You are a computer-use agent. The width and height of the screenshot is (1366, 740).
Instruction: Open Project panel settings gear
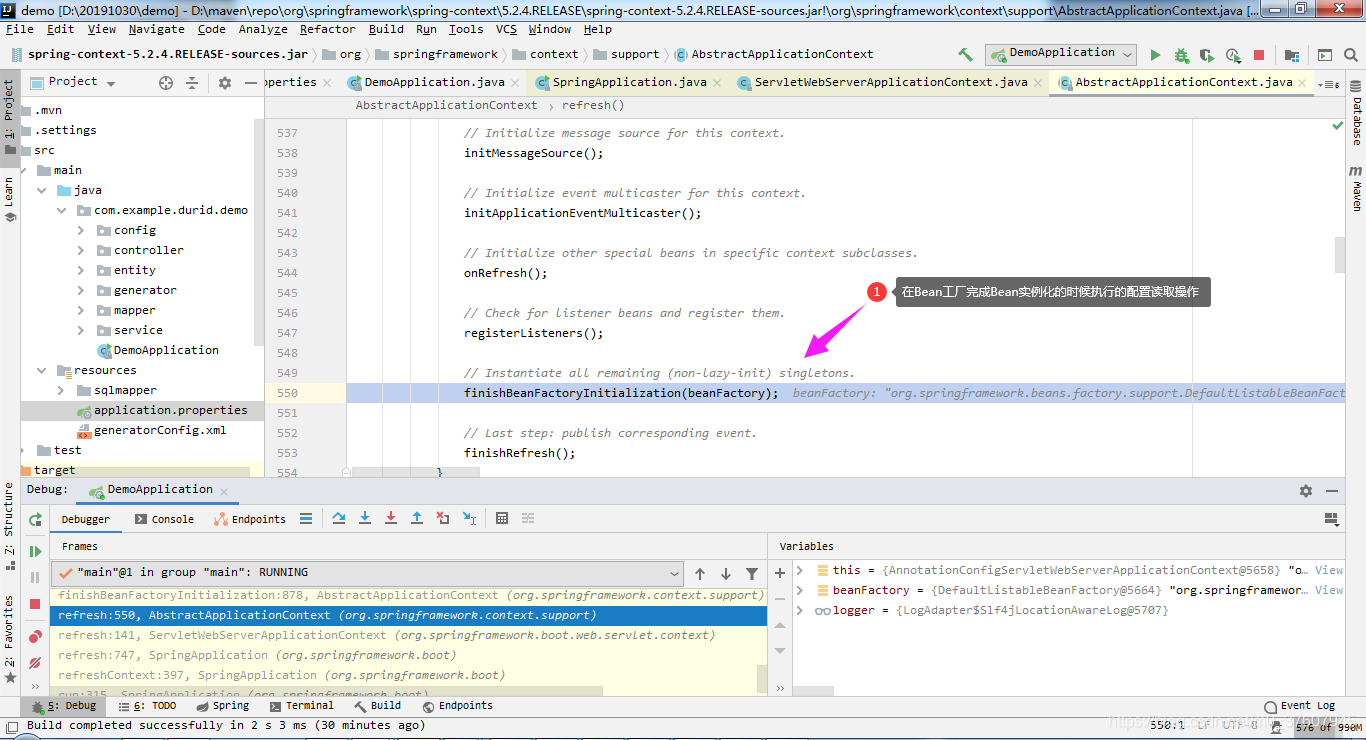pos(225,83)
